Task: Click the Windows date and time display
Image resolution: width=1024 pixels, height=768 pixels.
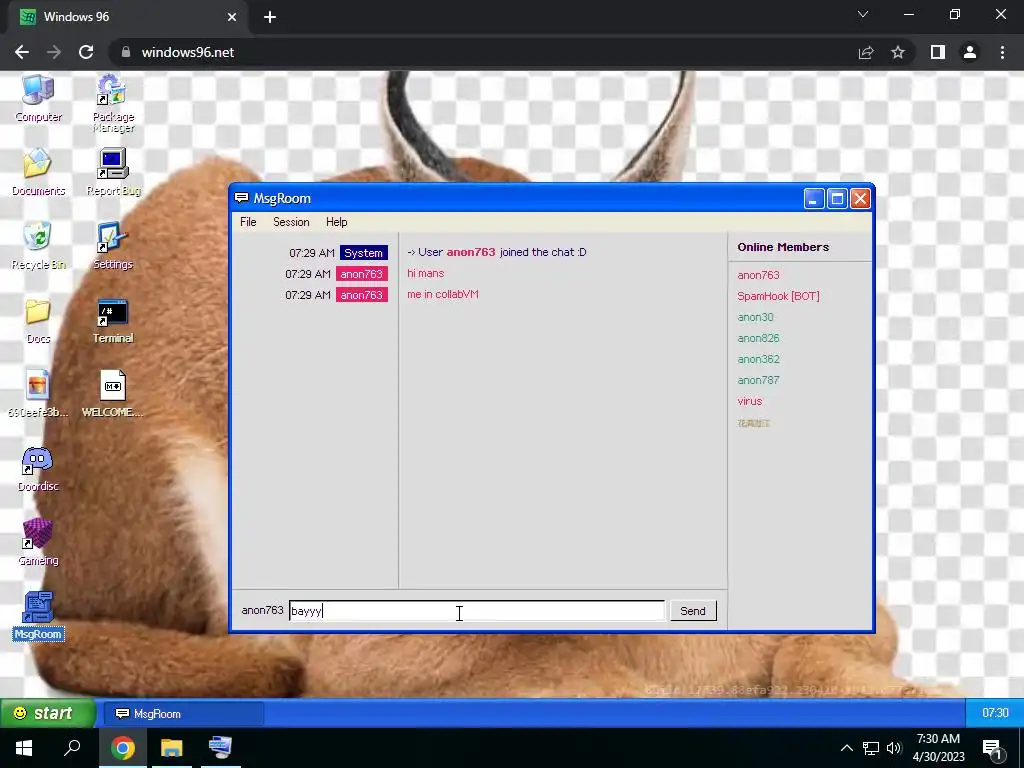Action: tap(938, 748)
